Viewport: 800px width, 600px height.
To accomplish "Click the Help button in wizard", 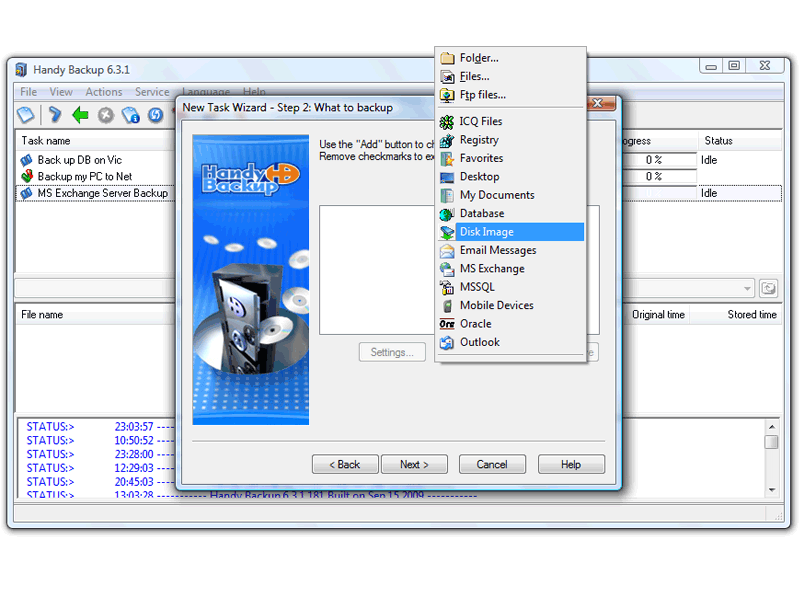I will (x=571, y=464).
